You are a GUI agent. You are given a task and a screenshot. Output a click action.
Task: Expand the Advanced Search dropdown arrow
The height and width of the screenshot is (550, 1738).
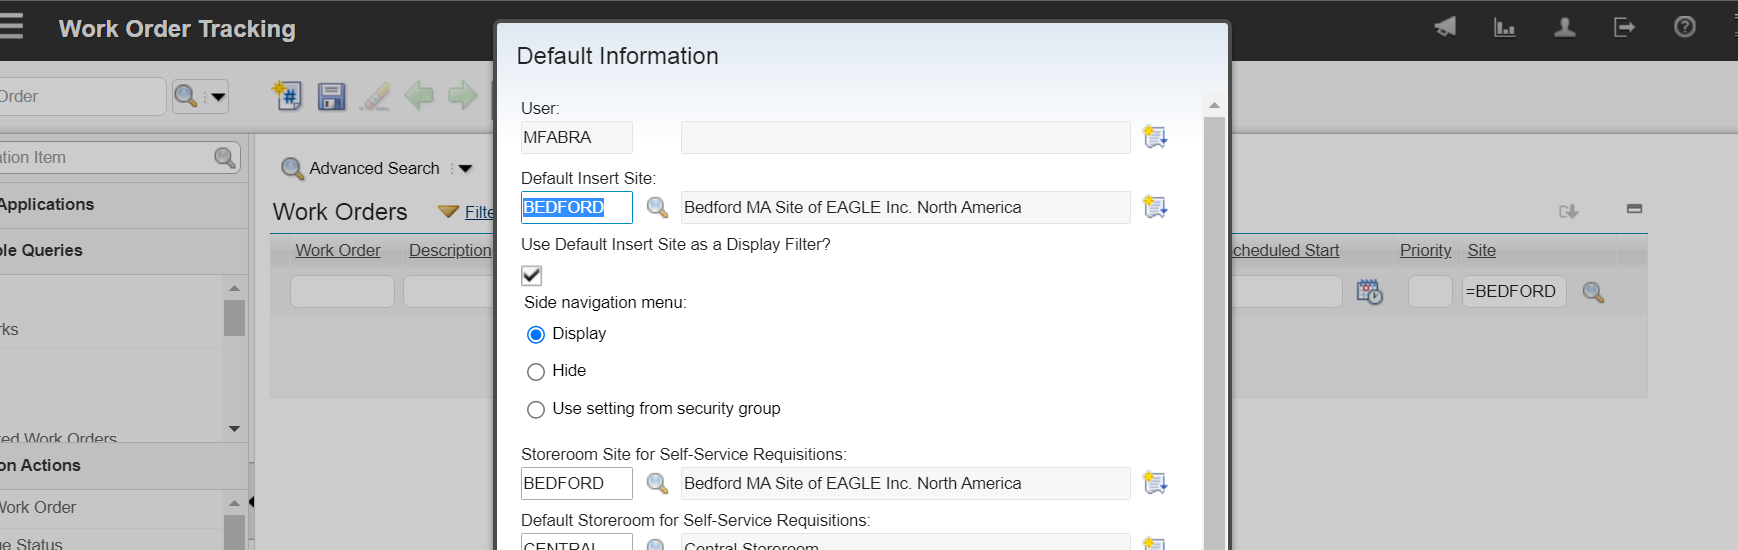pyautogui.click(x=465, y=169)
